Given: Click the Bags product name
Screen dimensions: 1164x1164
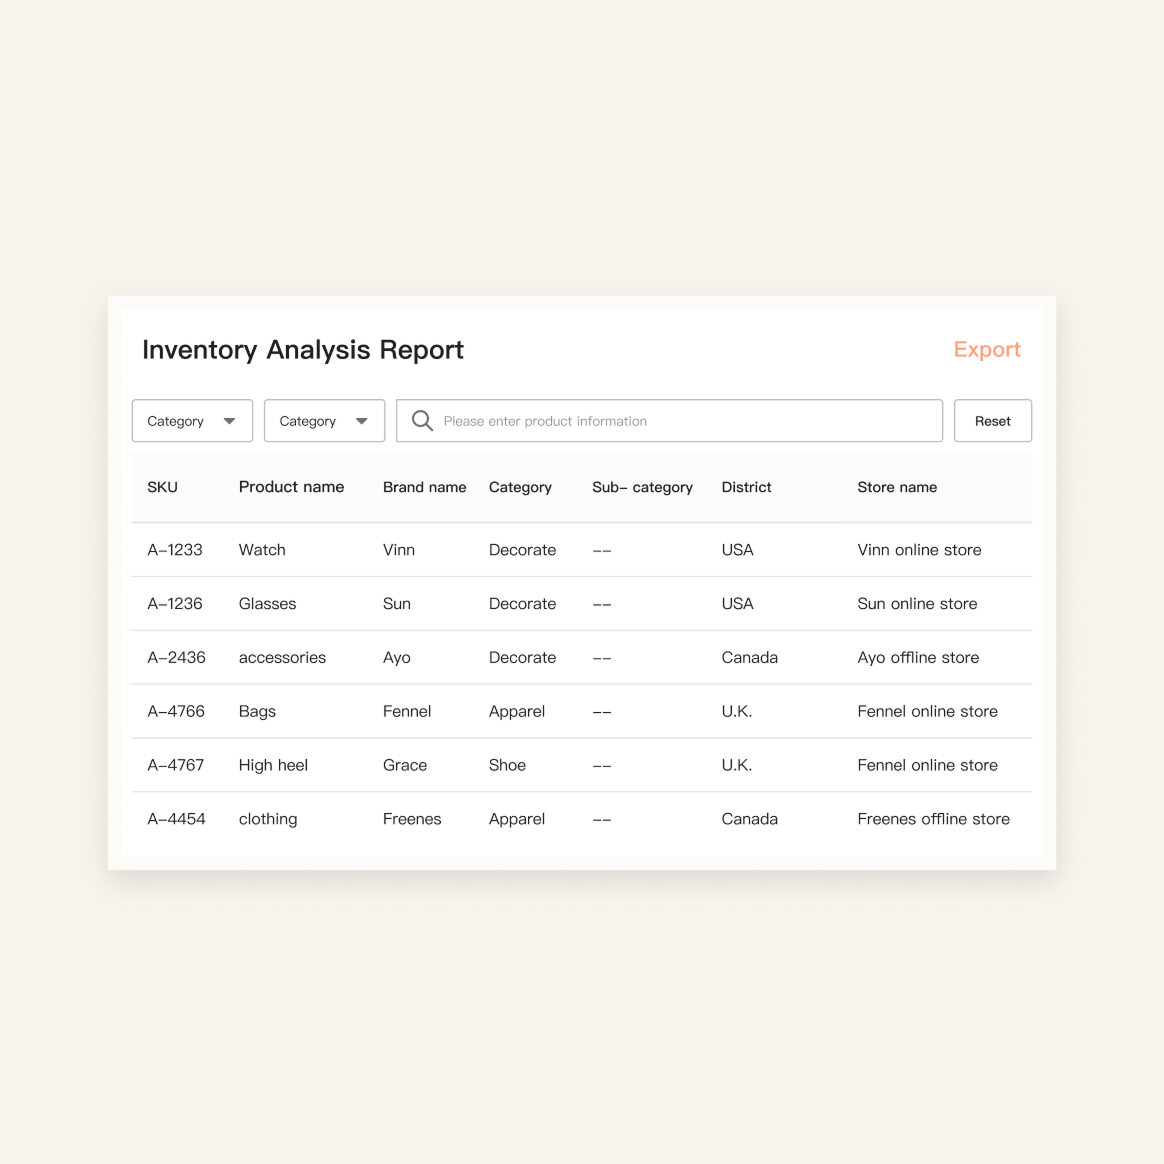Looking at the screenshot, I should point(257,712).
